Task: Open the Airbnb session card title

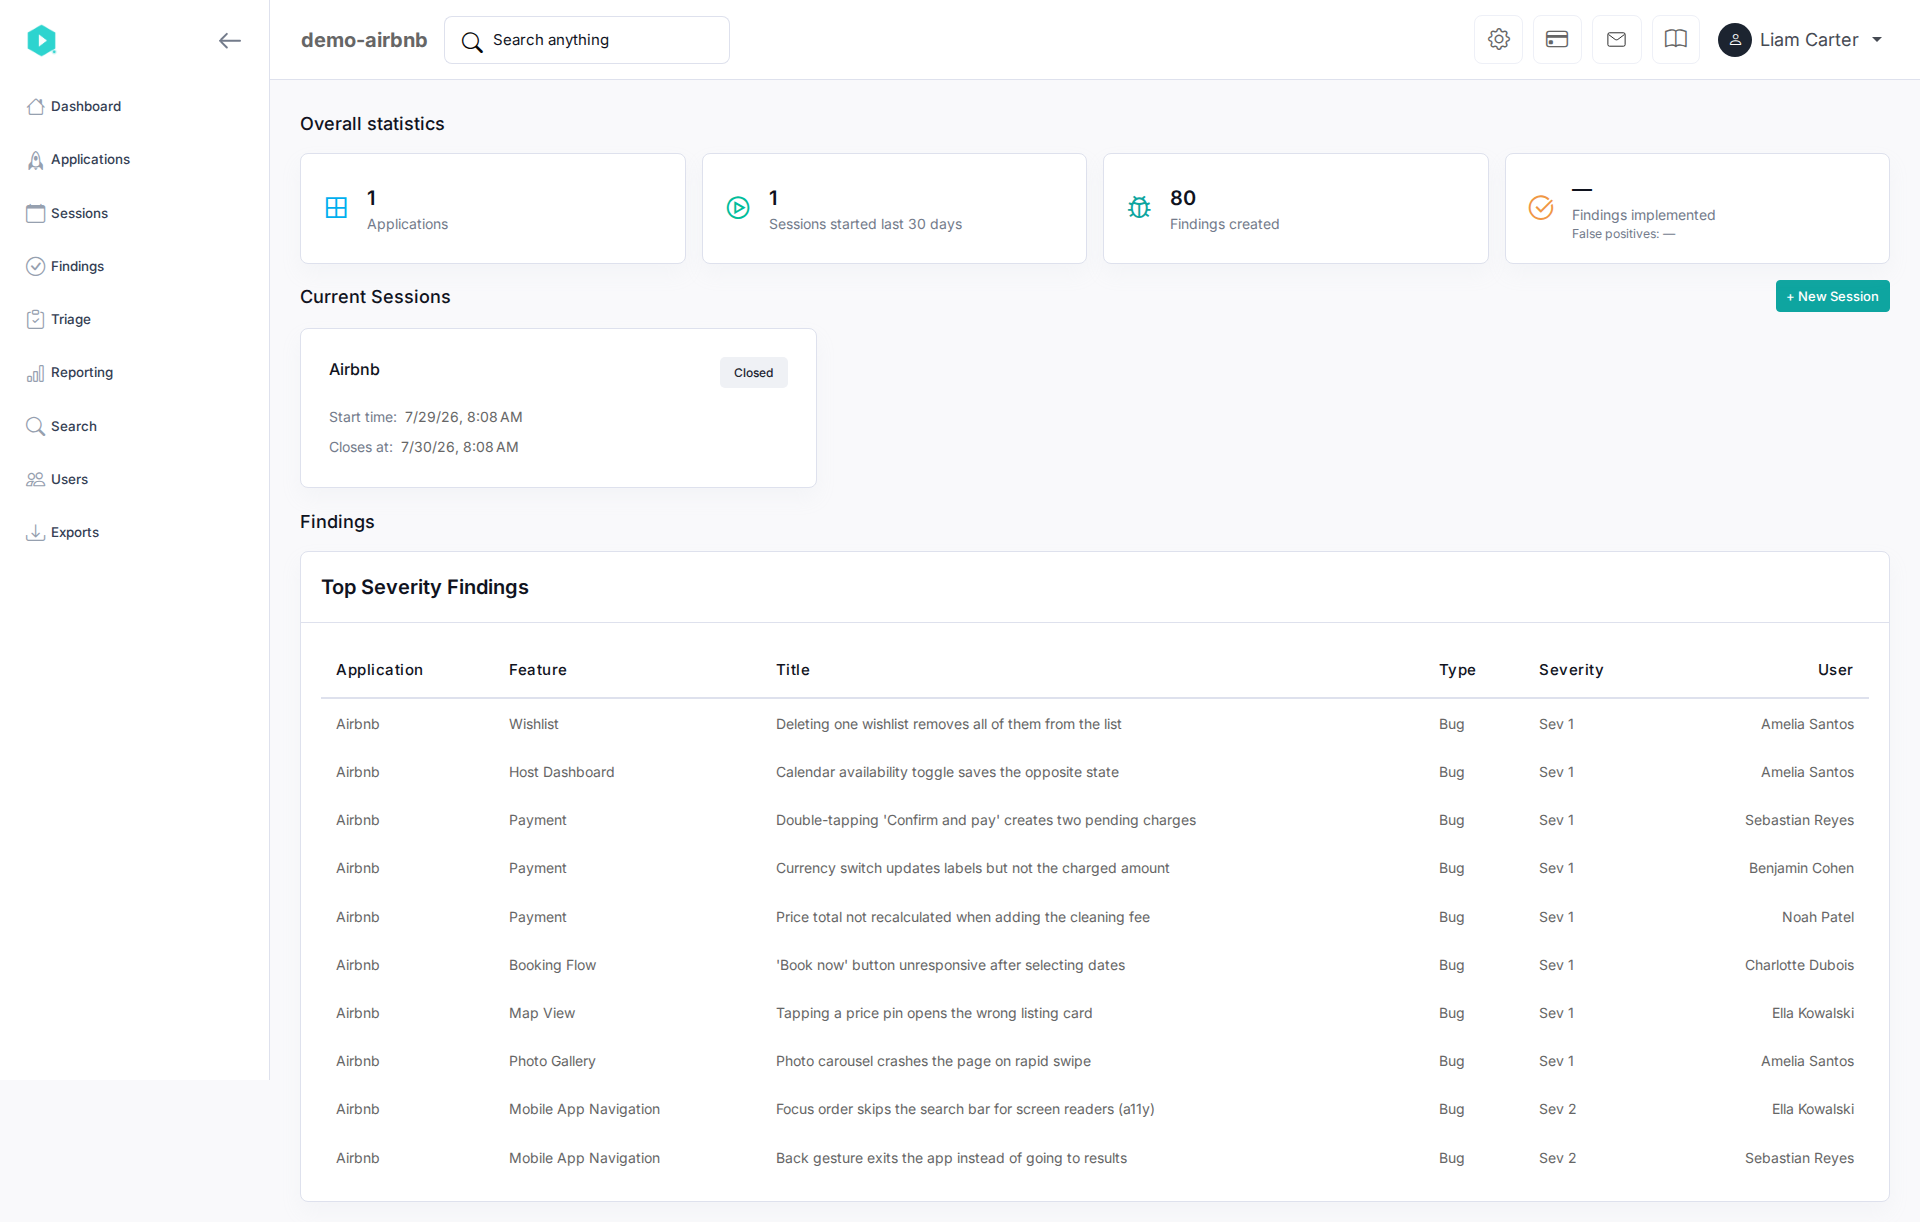Action: 354,369
